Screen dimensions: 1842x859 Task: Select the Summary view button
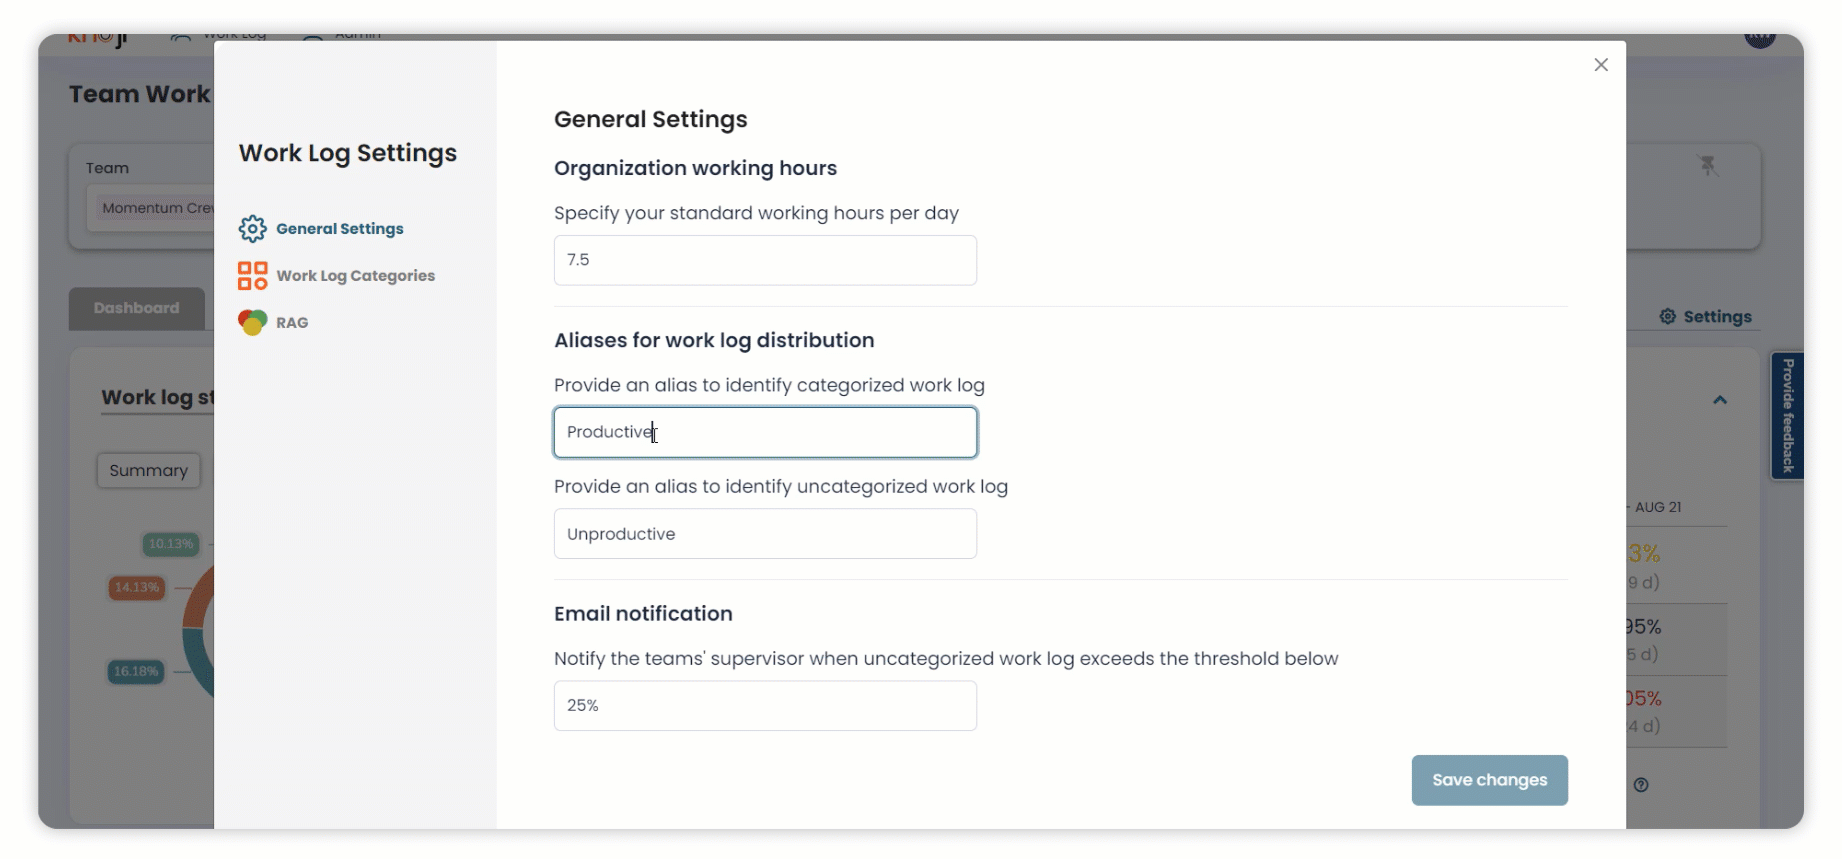click(x=148, y=471)
